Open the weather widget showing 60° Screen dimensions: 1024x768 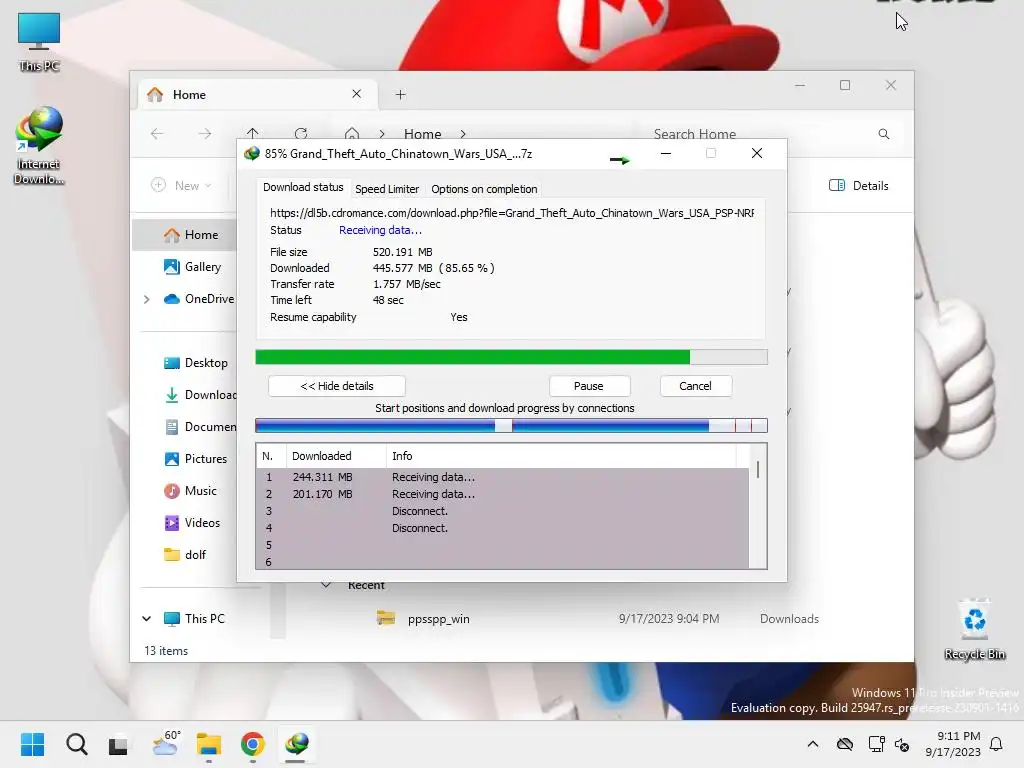click(x=166, y=744)
